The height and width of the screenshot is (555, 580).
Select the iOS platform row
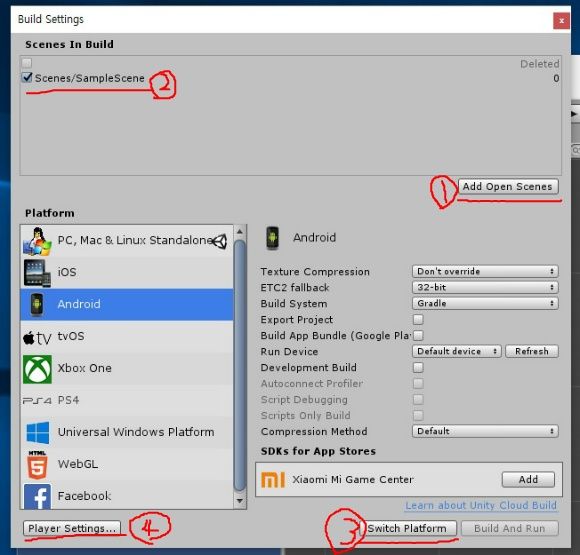[127, 273]
